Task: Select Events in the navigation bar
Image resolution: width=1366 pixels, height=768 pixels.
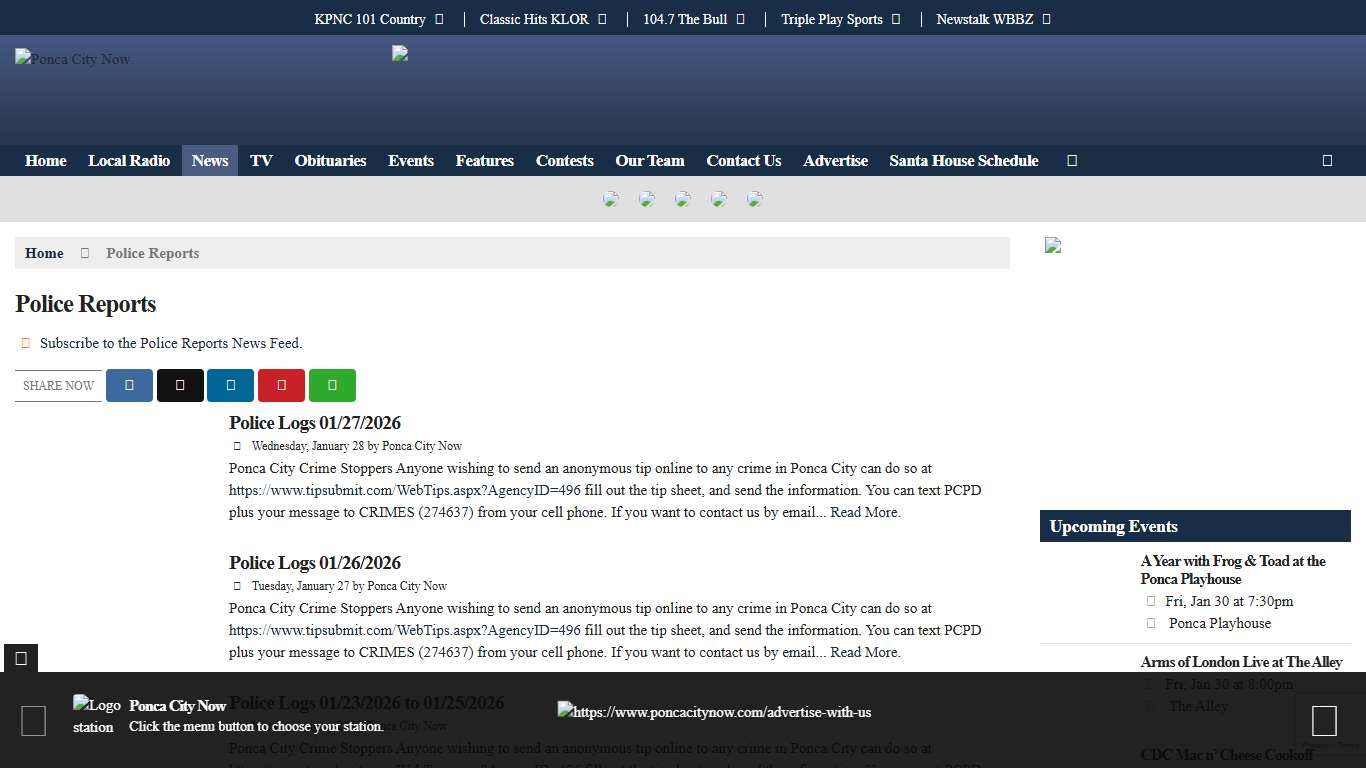Action: (x=411, y=160)
